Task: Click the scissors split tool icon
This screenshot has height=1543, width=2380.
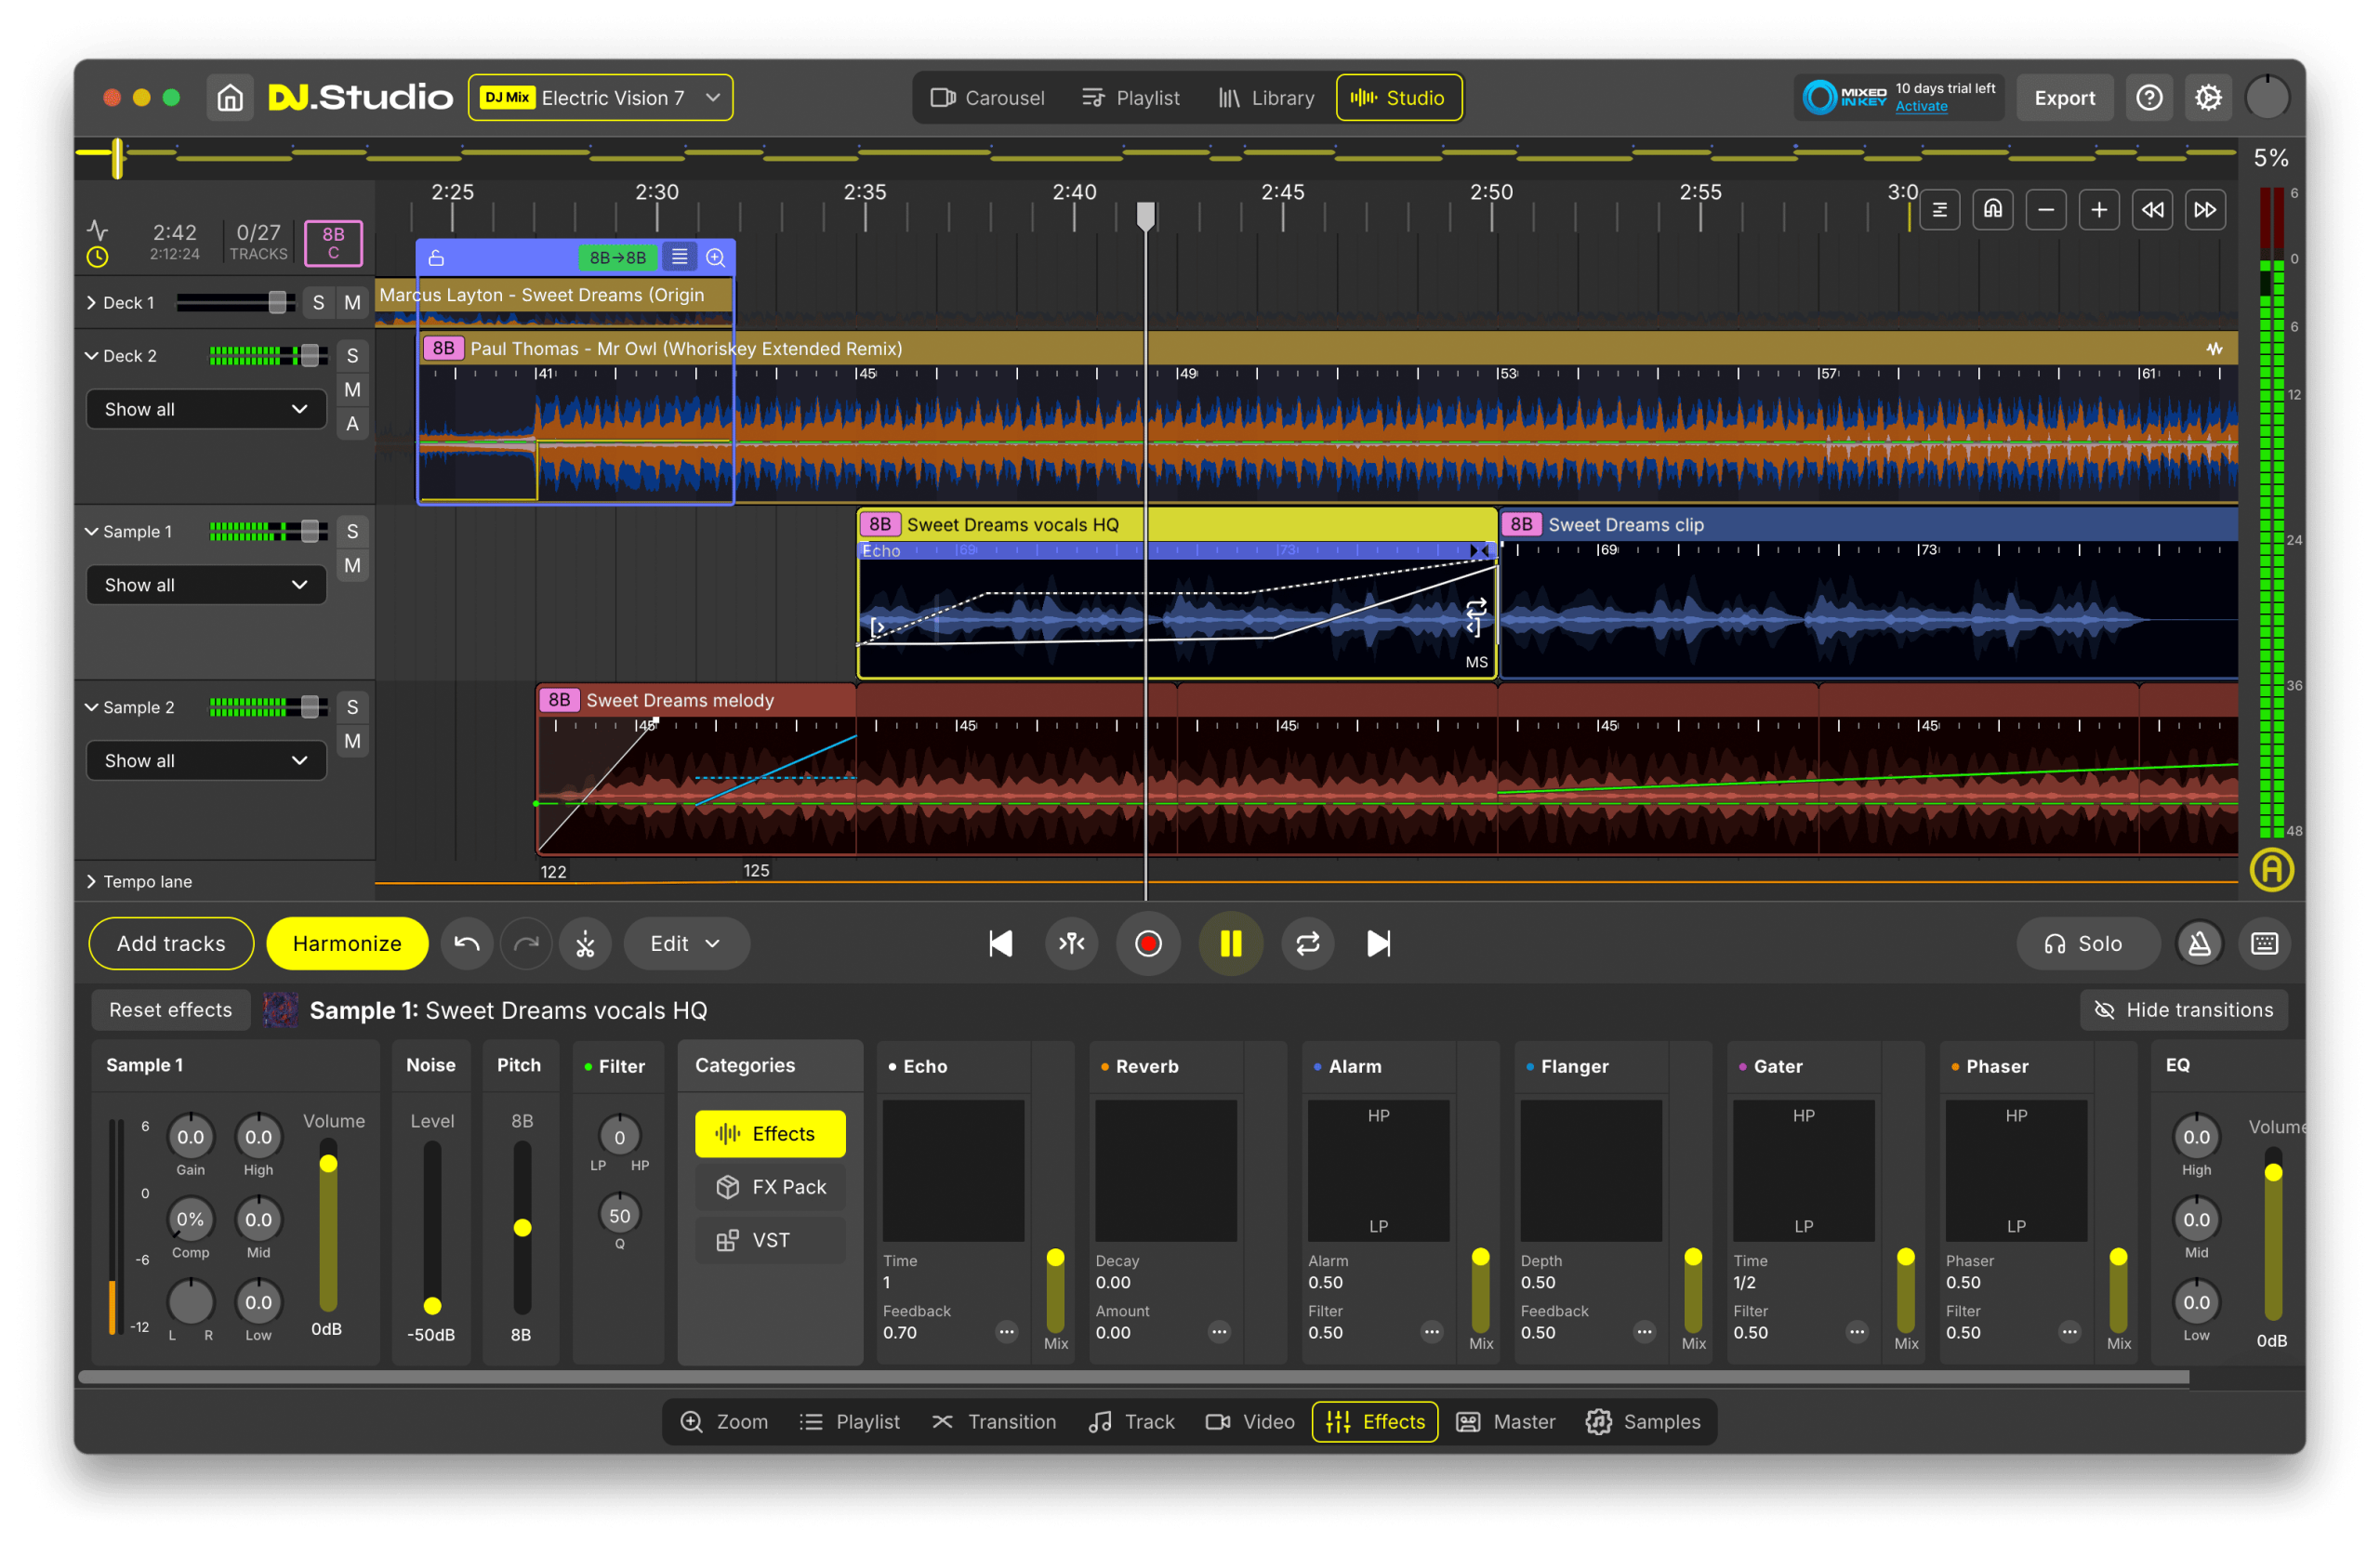Action: coord(585,943)
